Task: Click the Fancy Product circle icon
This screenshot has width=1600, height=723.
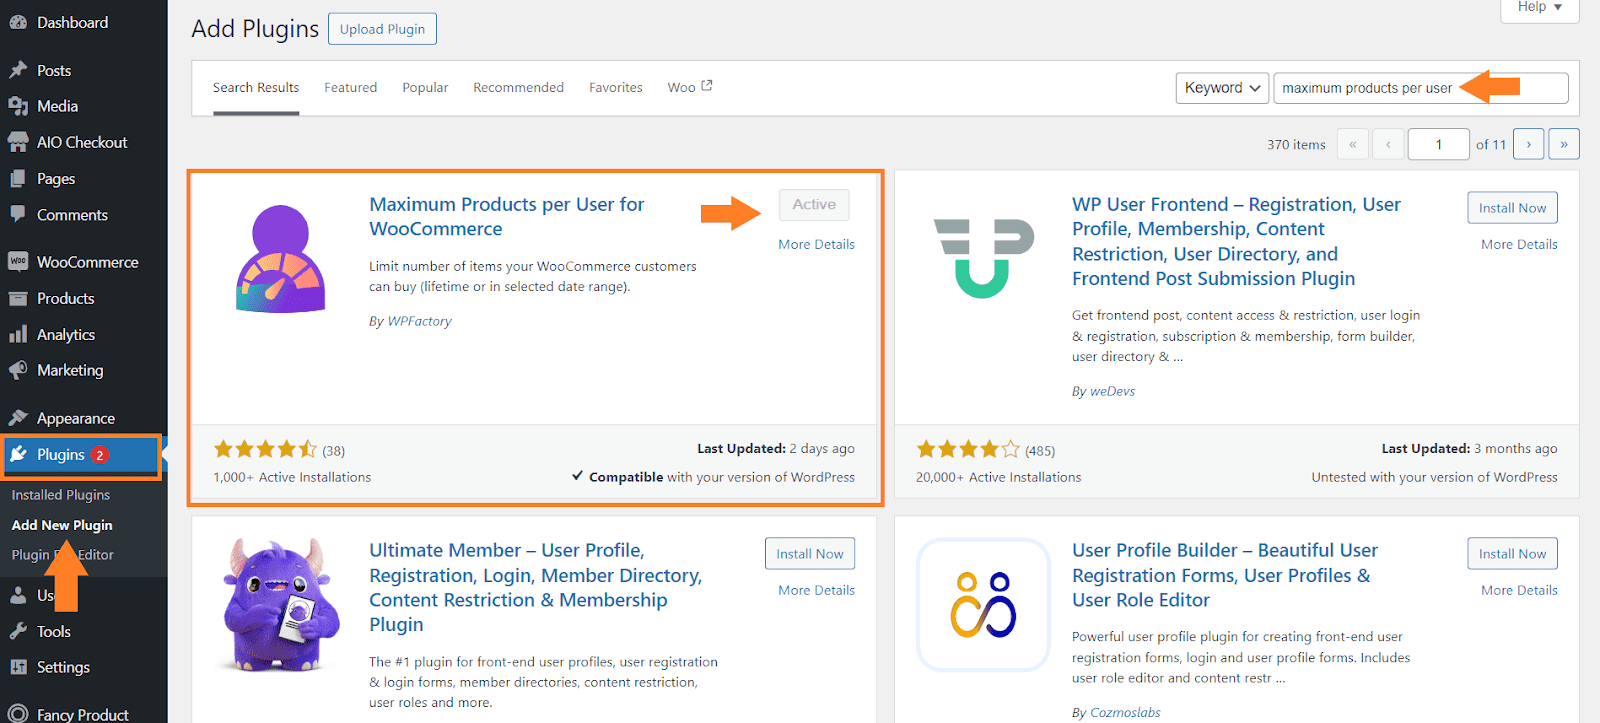Action: coord(18,714)
